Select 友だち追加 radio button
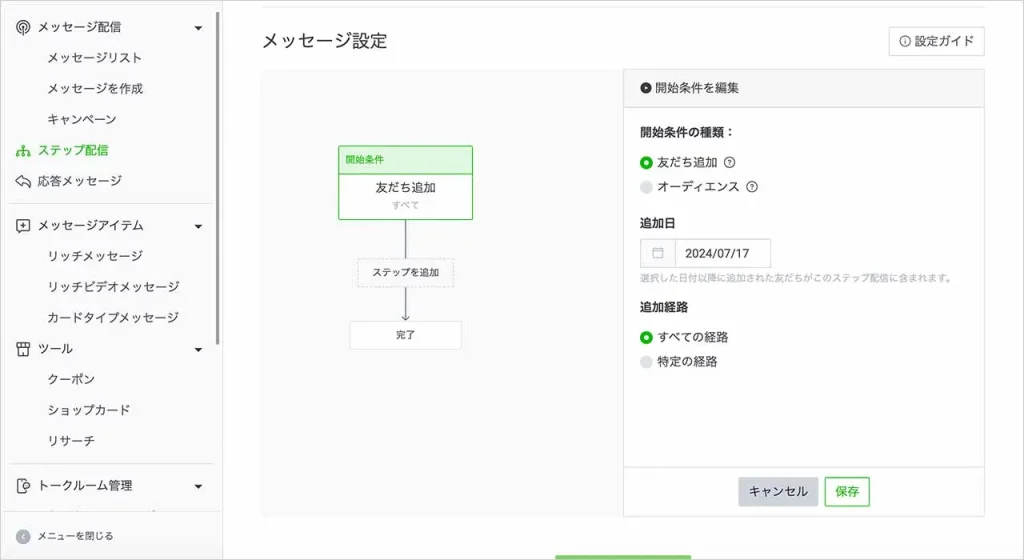The height and width of the screenshot is (560, 1024). (x=647, y=163)
